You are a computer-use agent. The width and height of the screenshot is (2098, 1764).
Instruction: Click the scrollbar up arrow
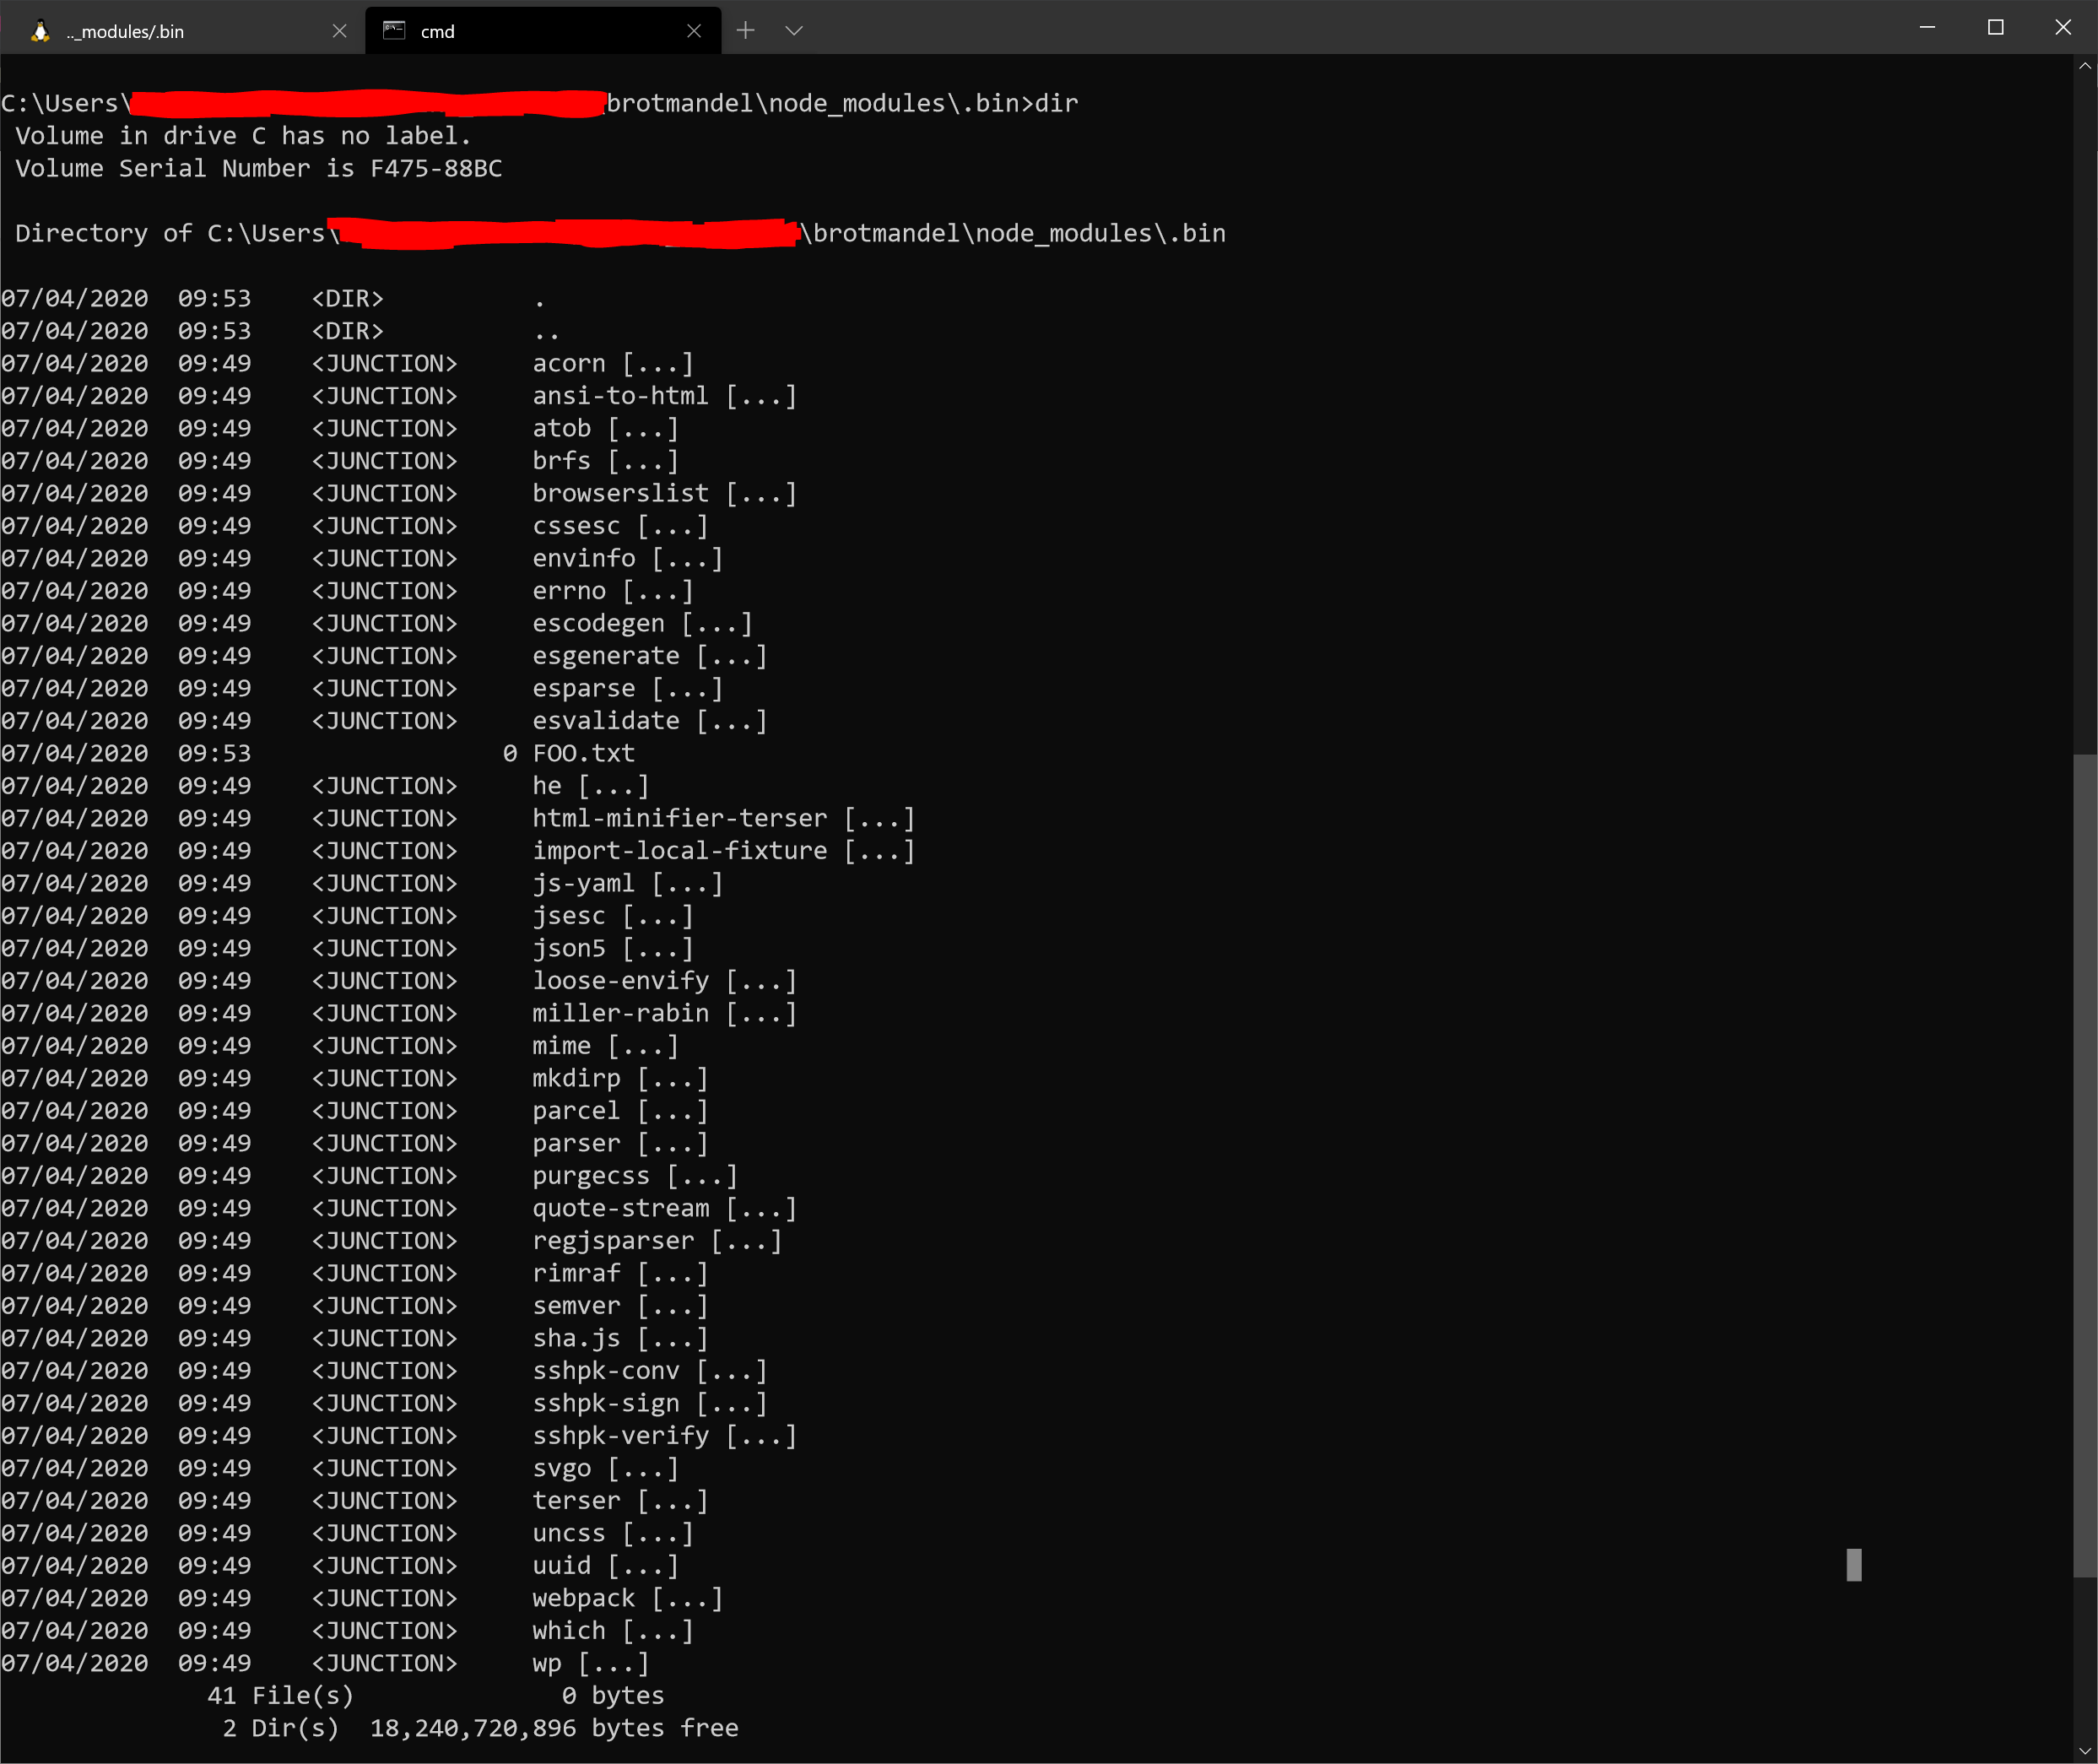2087,67
